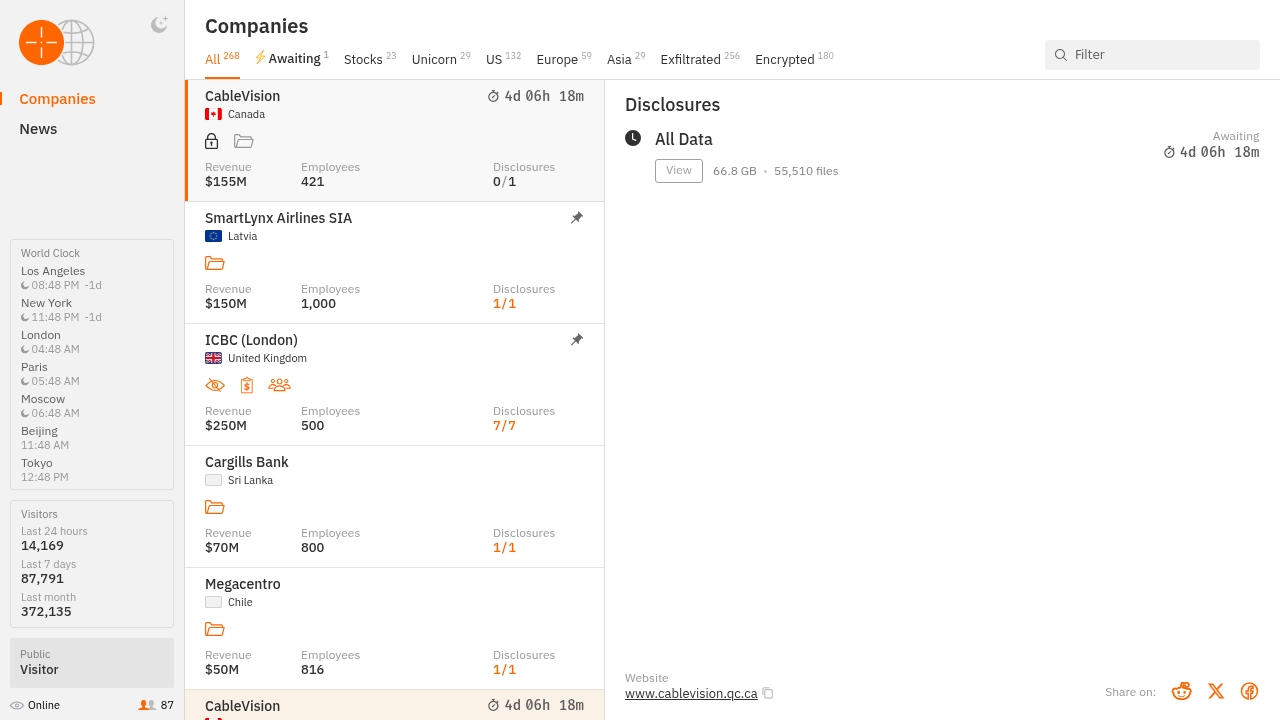
Task: Click folder icon on Cargills Bank card
Action: 215,507
